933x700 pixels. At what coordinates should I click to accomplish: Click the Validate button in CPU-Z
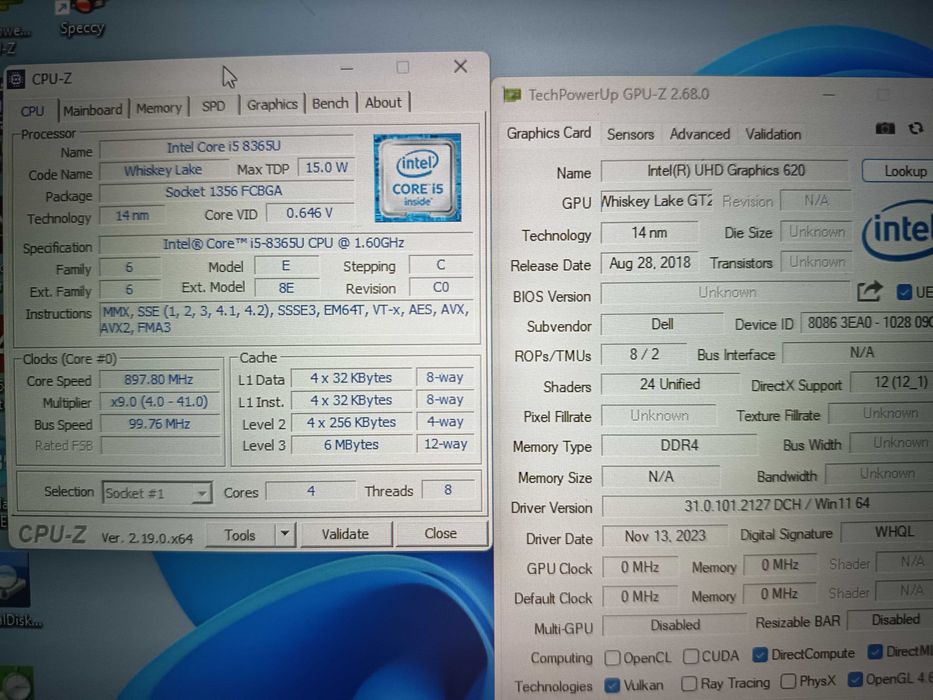click(x=345, y=534)
